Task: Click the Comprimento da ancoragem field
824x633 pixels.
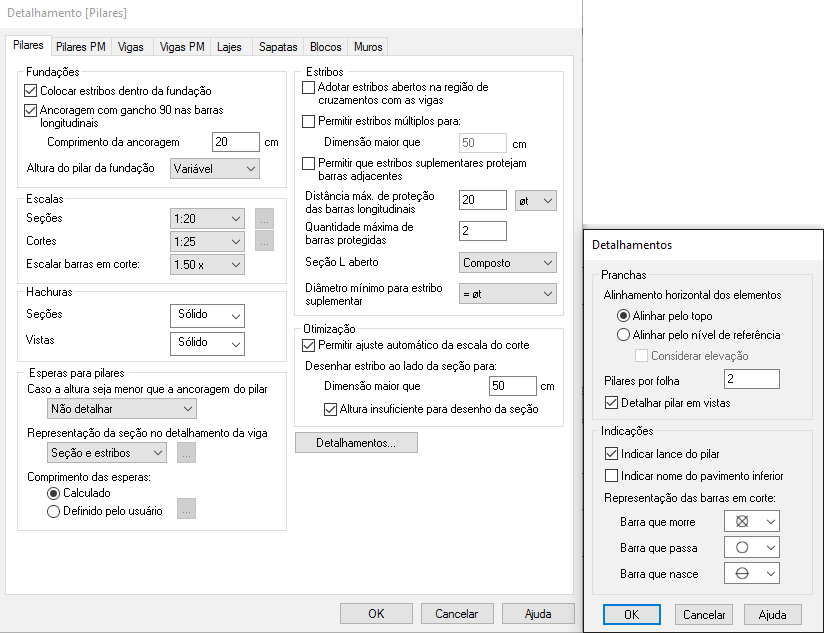Action: [236, 142]
